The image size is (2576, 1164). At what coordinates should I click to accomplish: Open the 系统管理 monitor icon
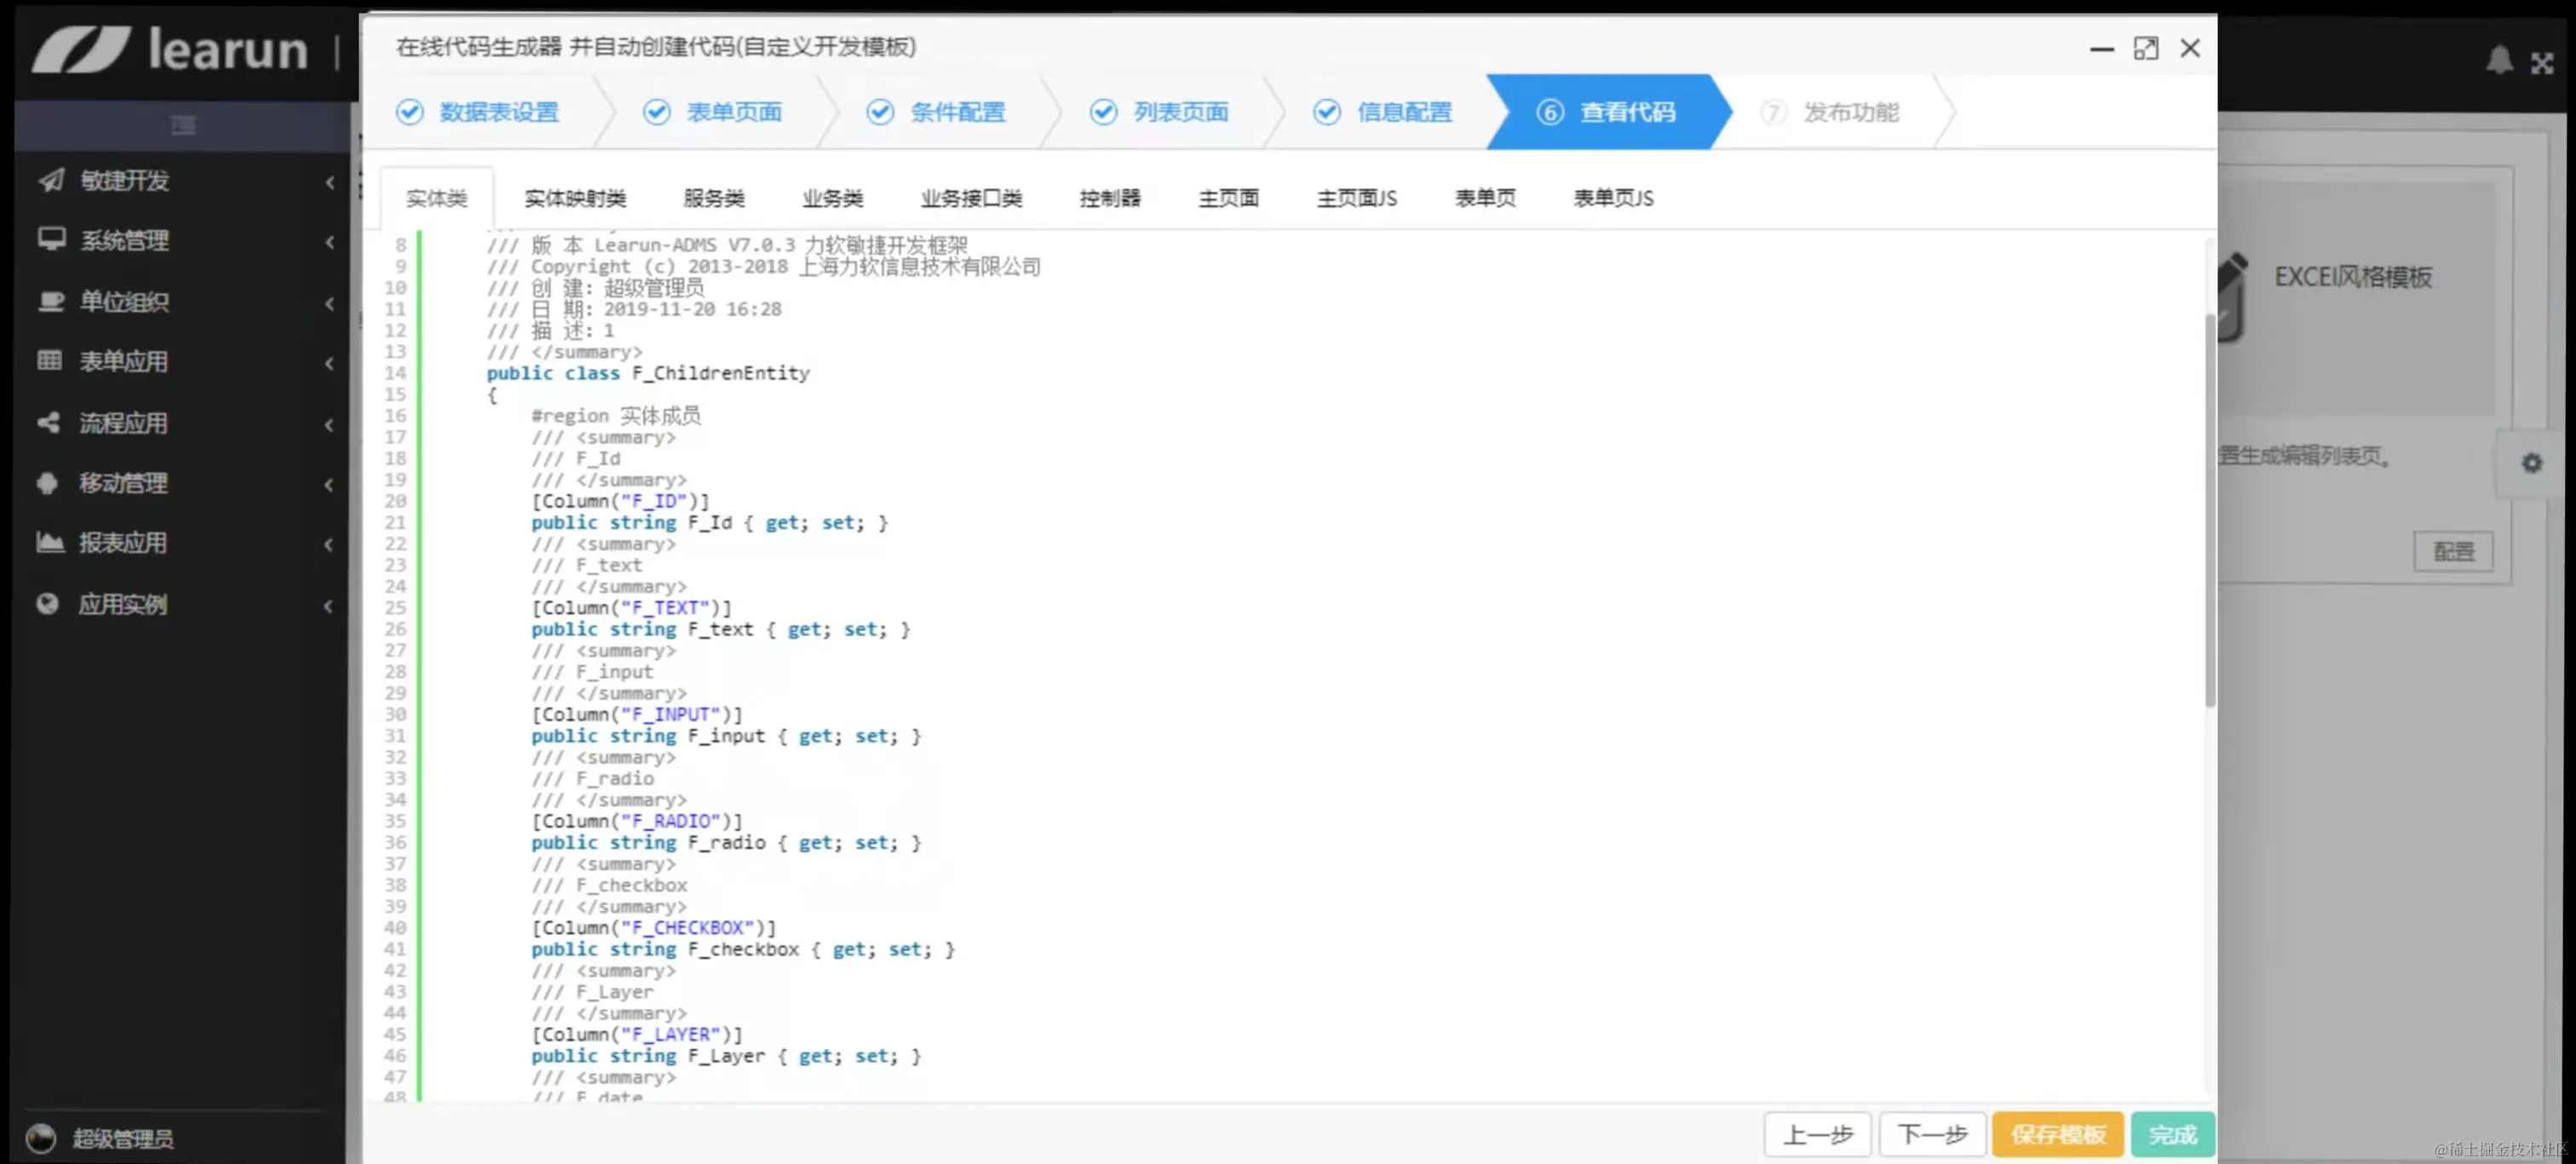(51, 240)
